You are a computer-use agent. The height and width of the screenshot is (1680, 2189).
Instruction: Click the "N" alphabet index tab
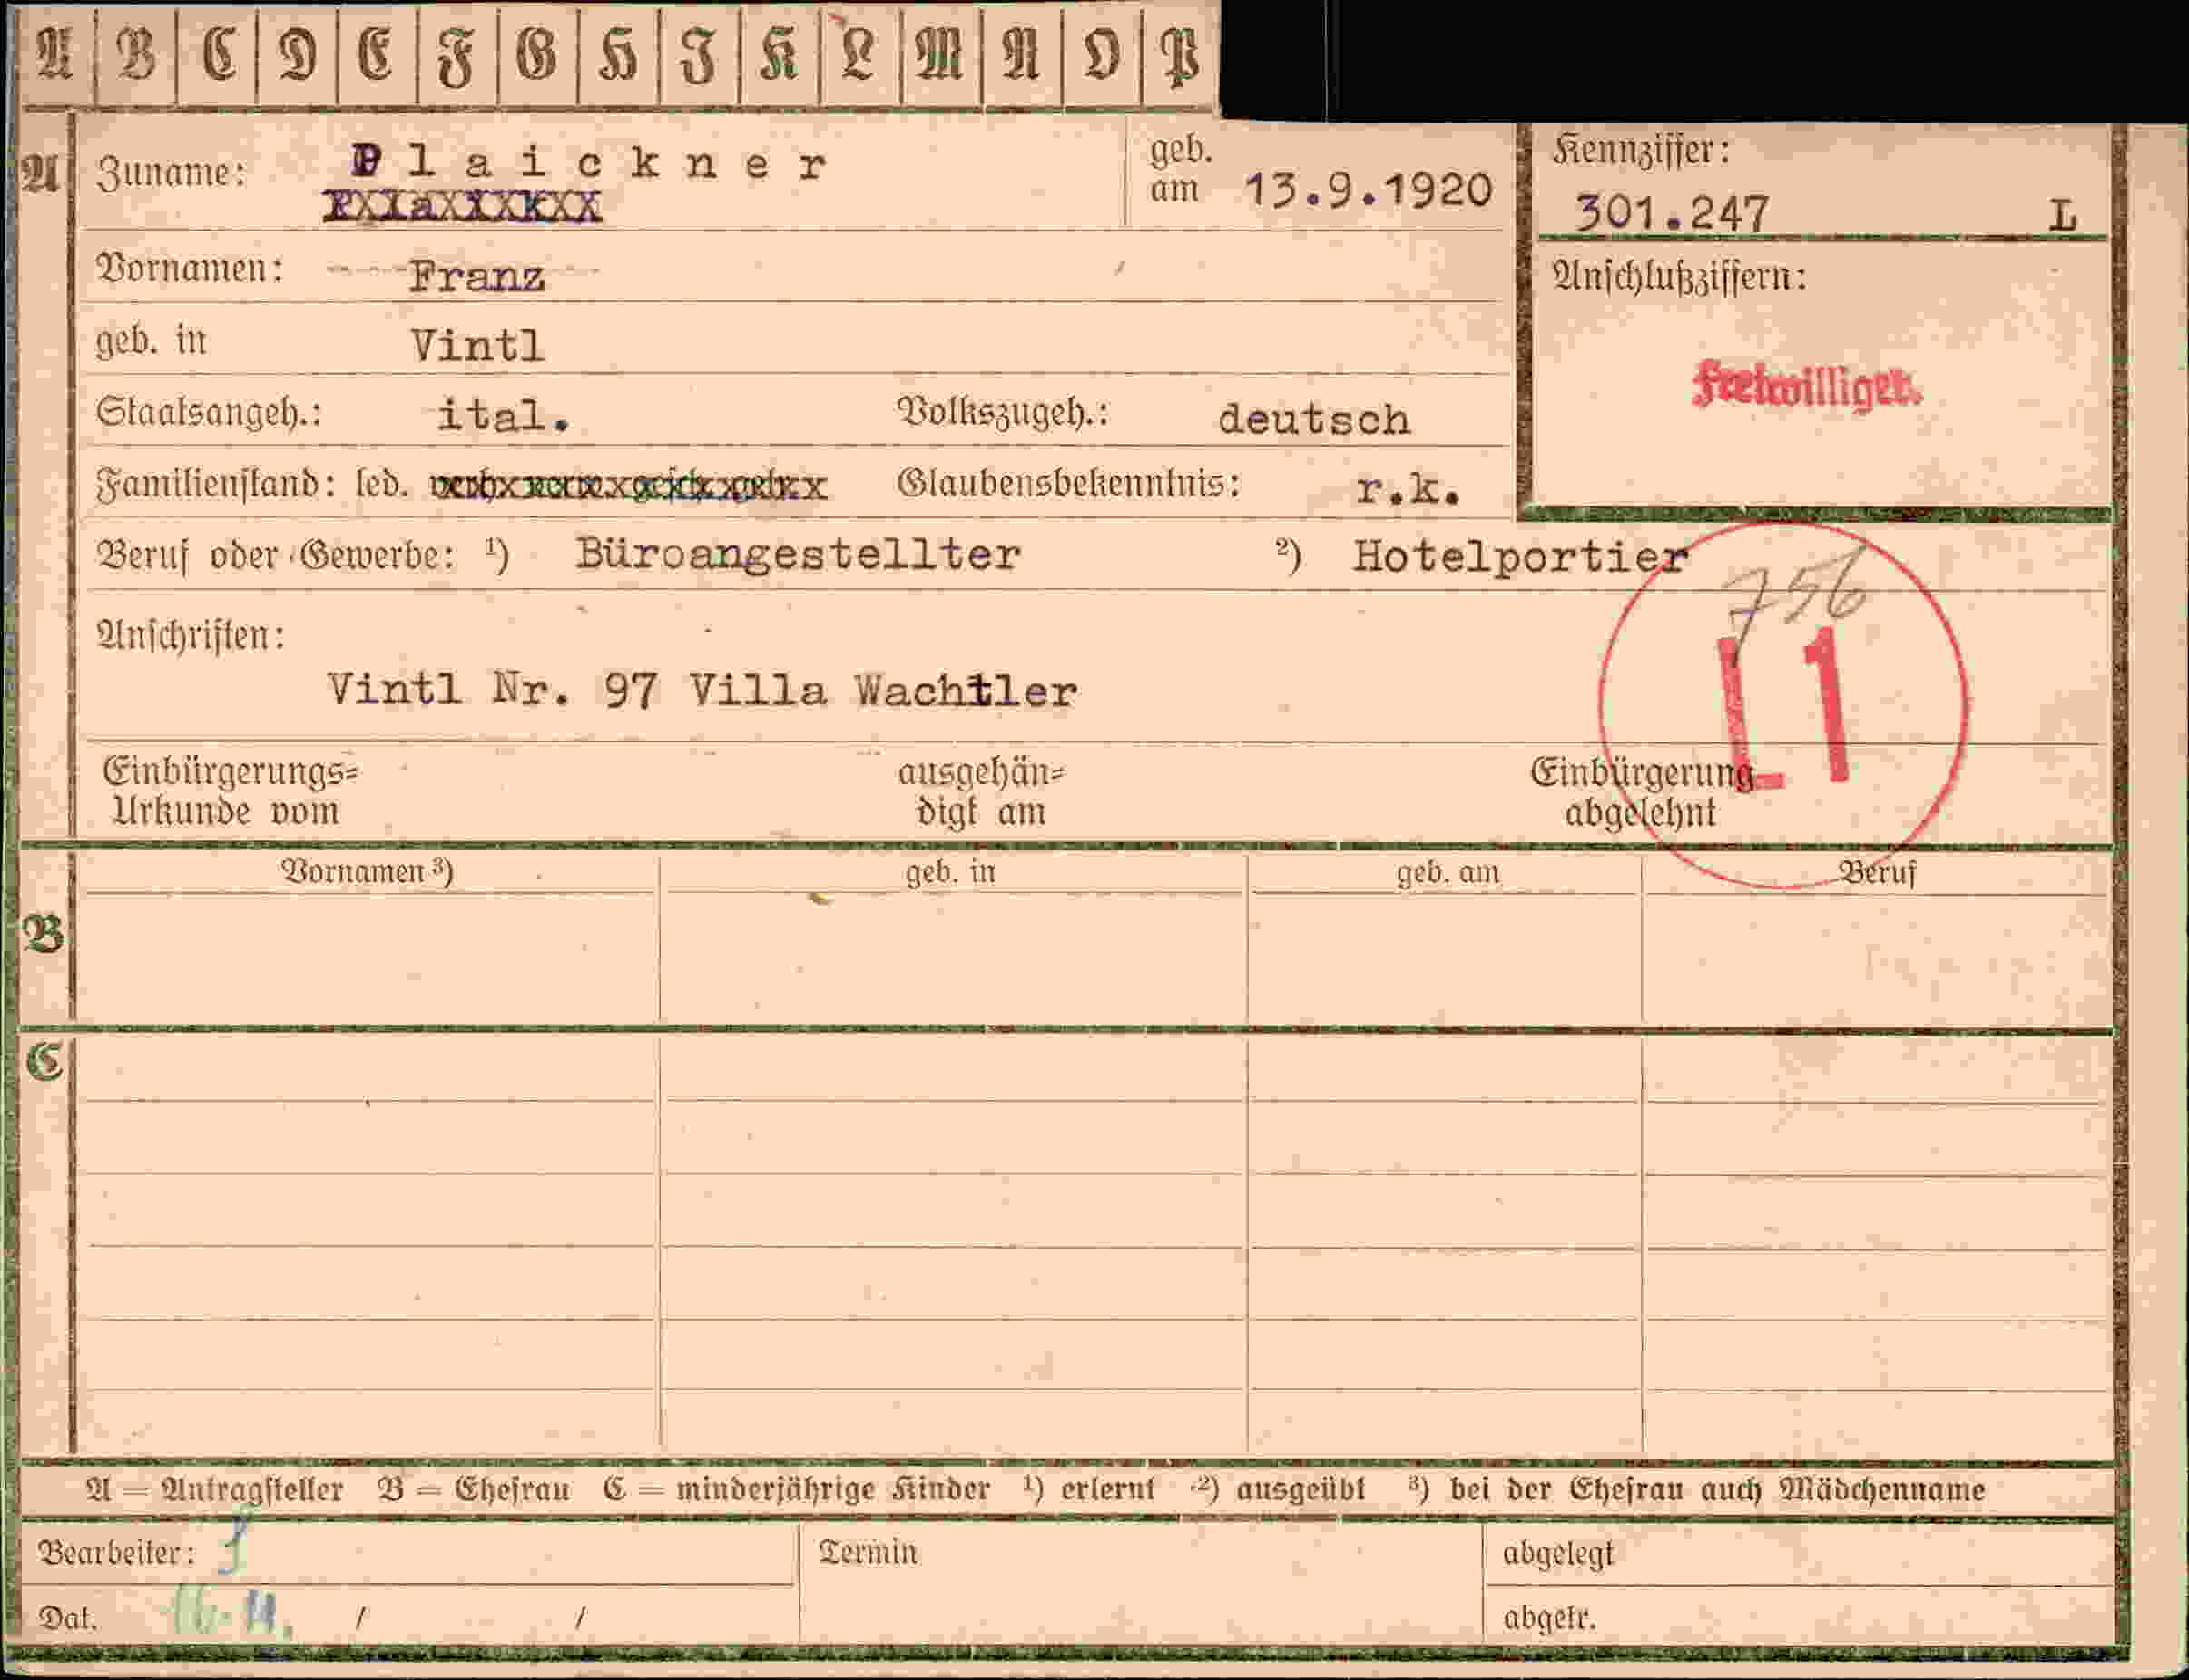(x=1022, y=55)
